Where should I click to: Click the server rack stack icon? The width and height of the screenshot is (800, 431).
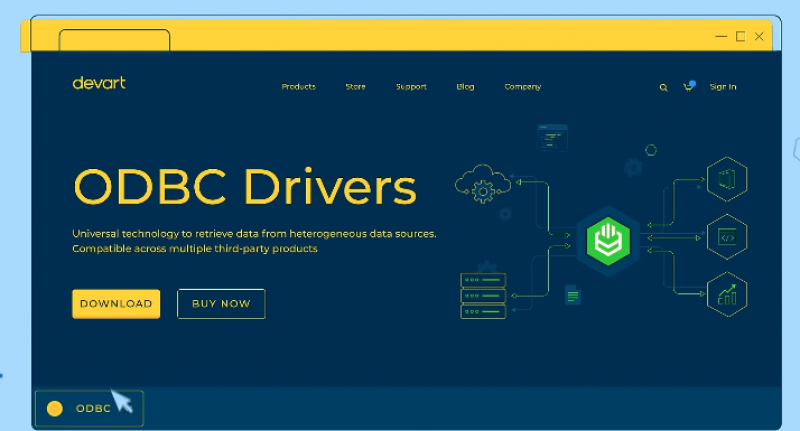point(483,295)
